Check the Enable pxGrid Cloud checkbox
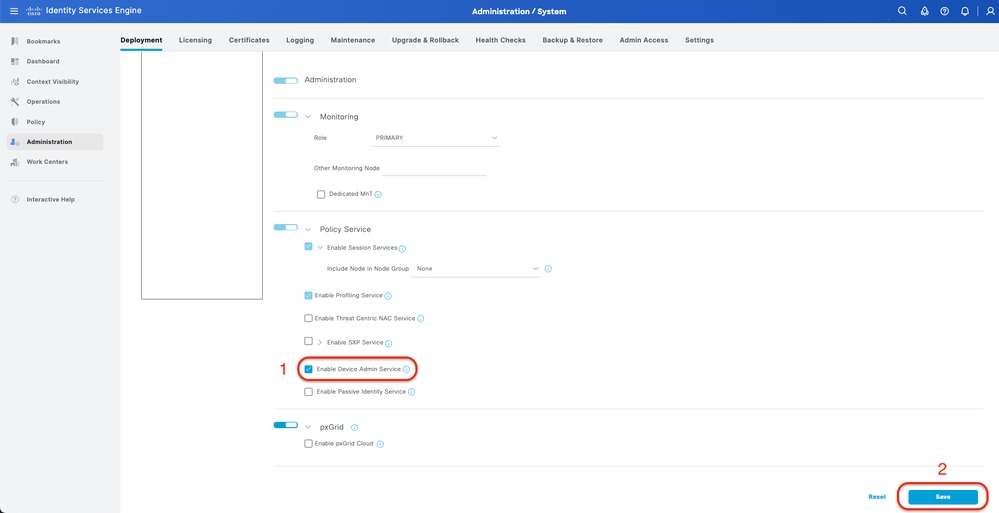999x513 pixels. click(x=308, y=444)
